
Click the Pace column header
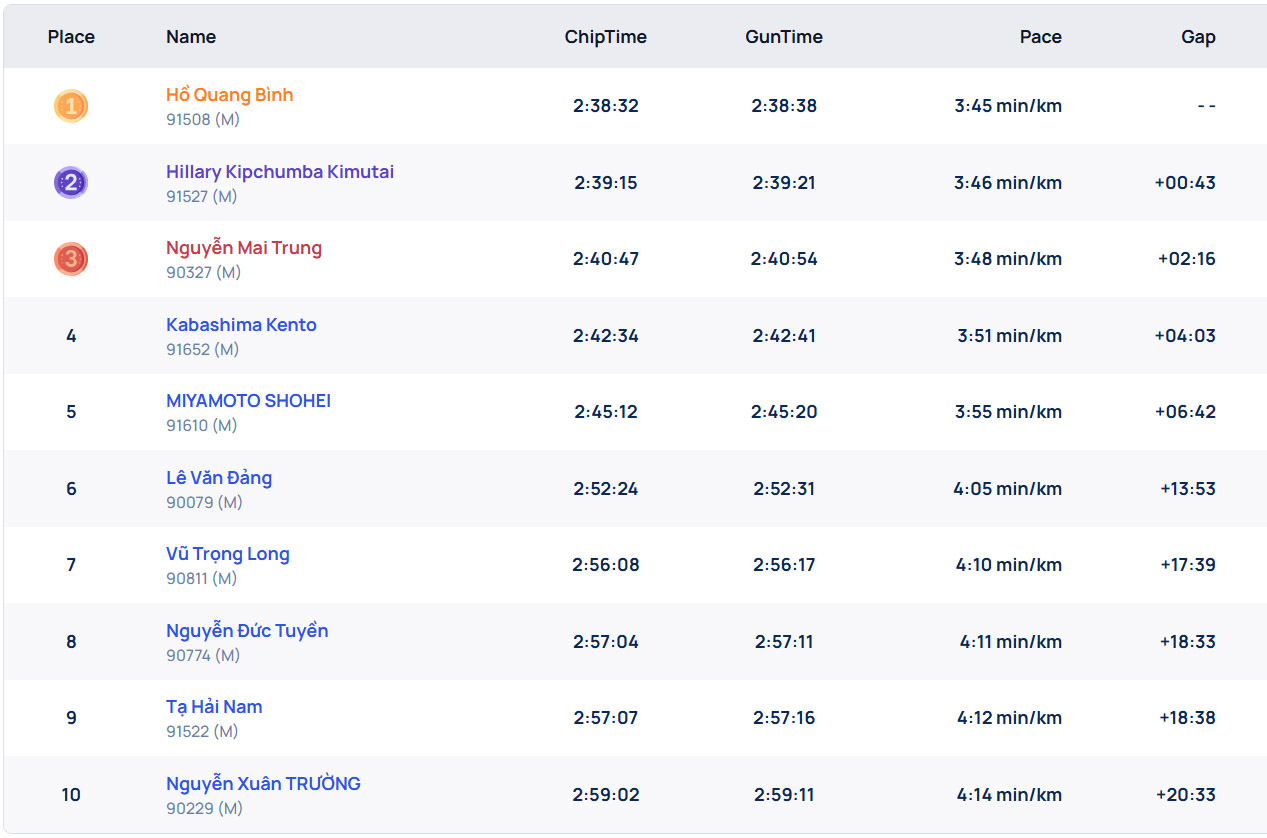(x=1040, y=37)
